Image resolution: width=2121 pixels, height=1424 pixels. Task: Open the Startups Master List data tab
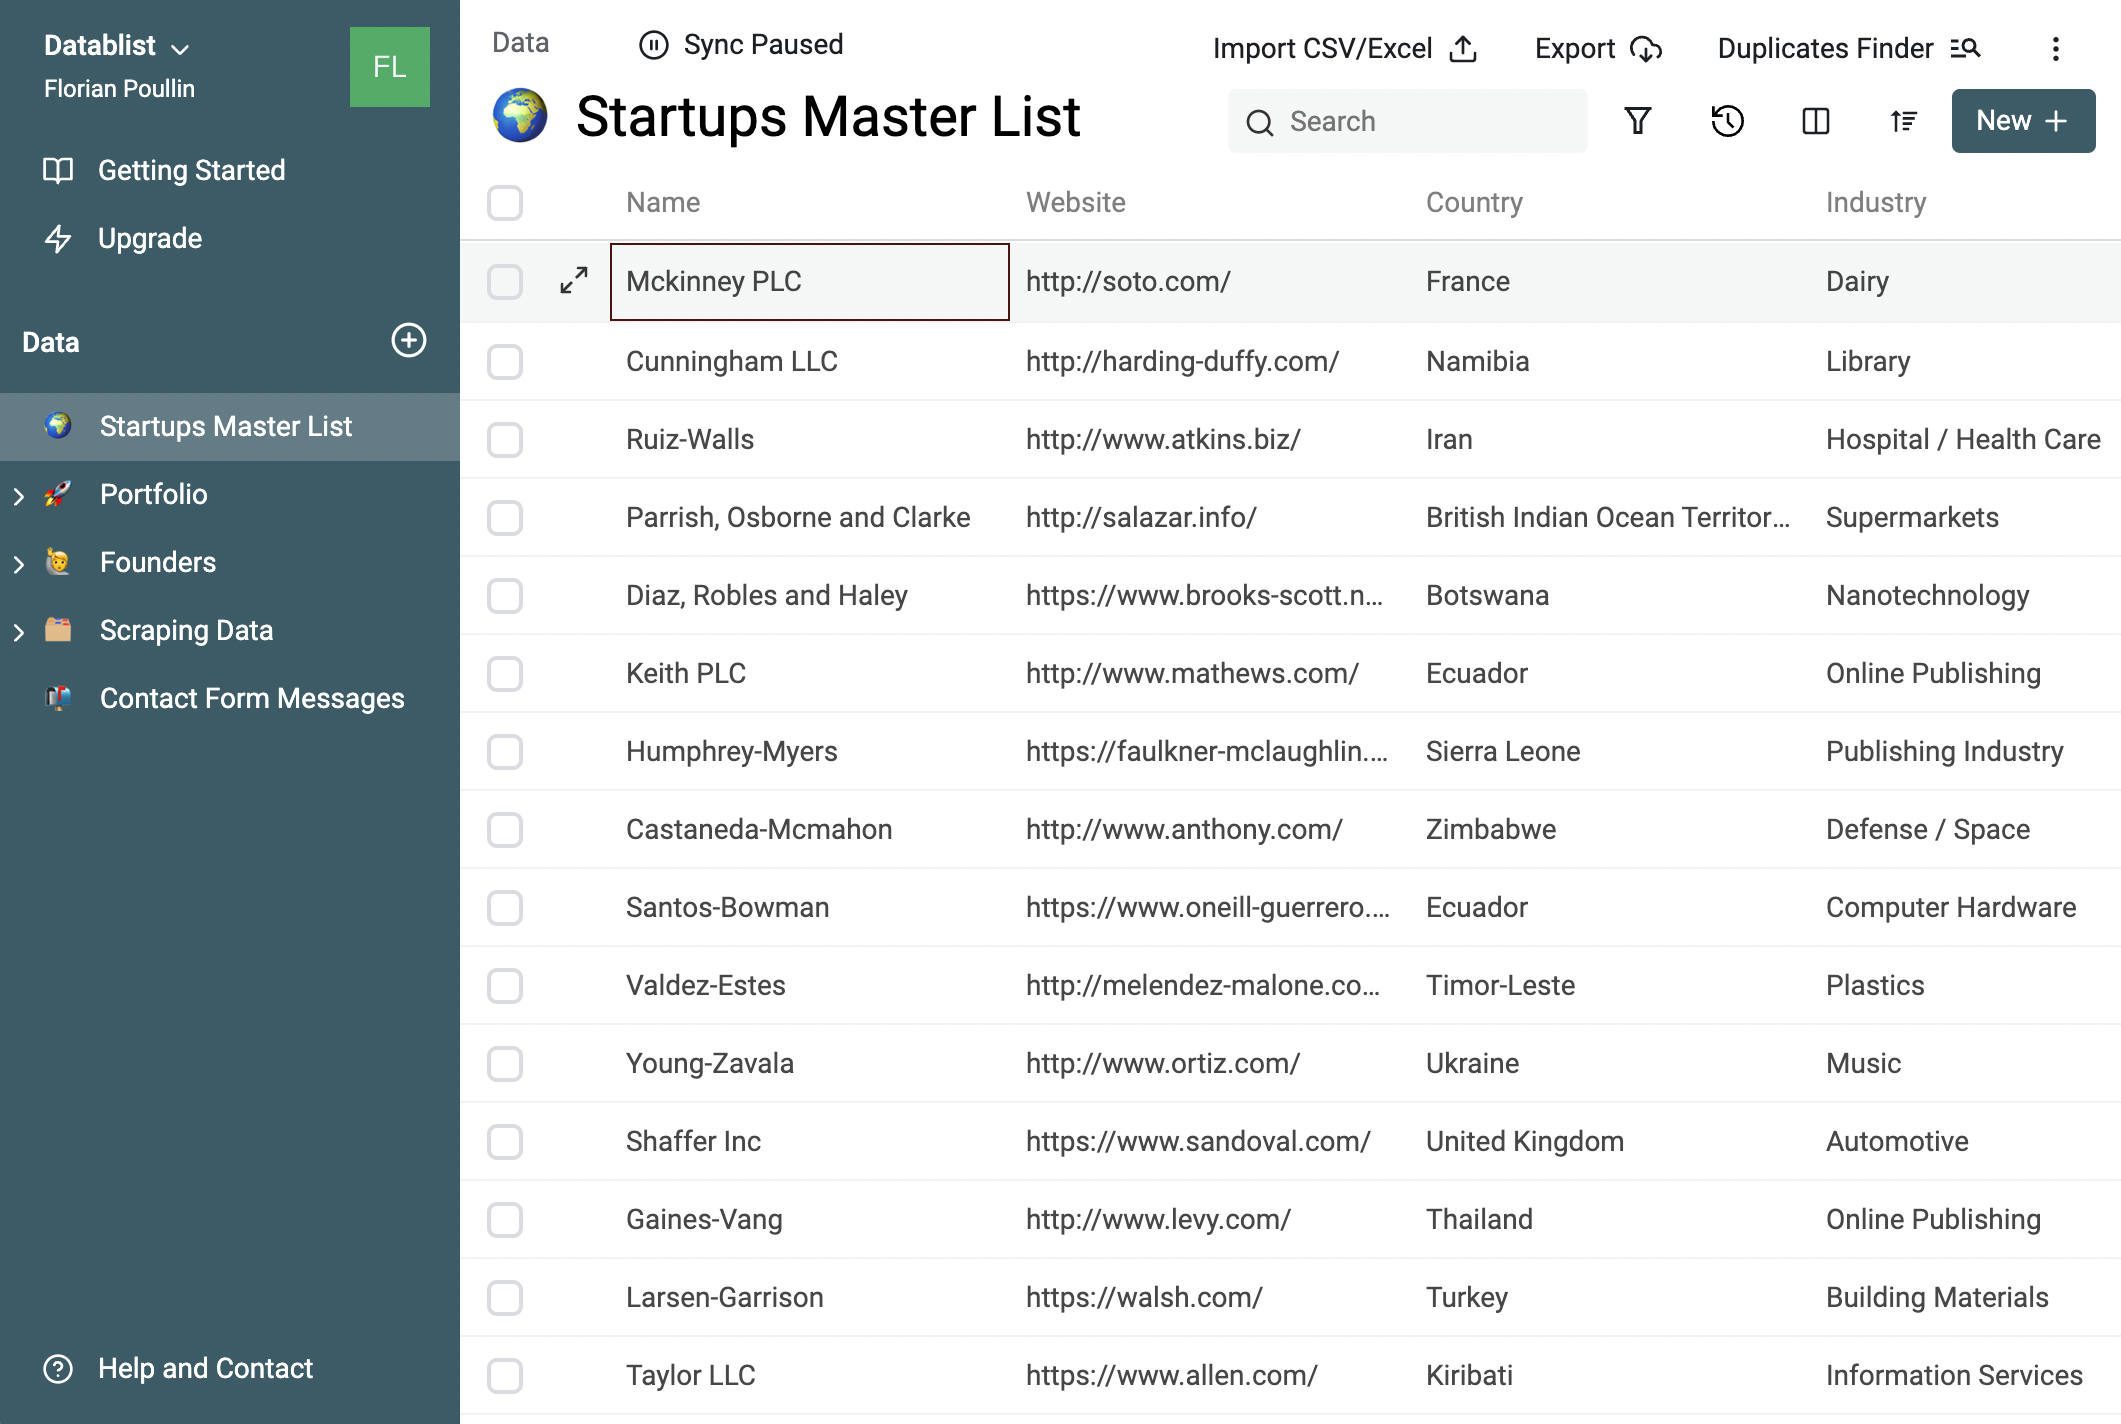pos(227,426)
